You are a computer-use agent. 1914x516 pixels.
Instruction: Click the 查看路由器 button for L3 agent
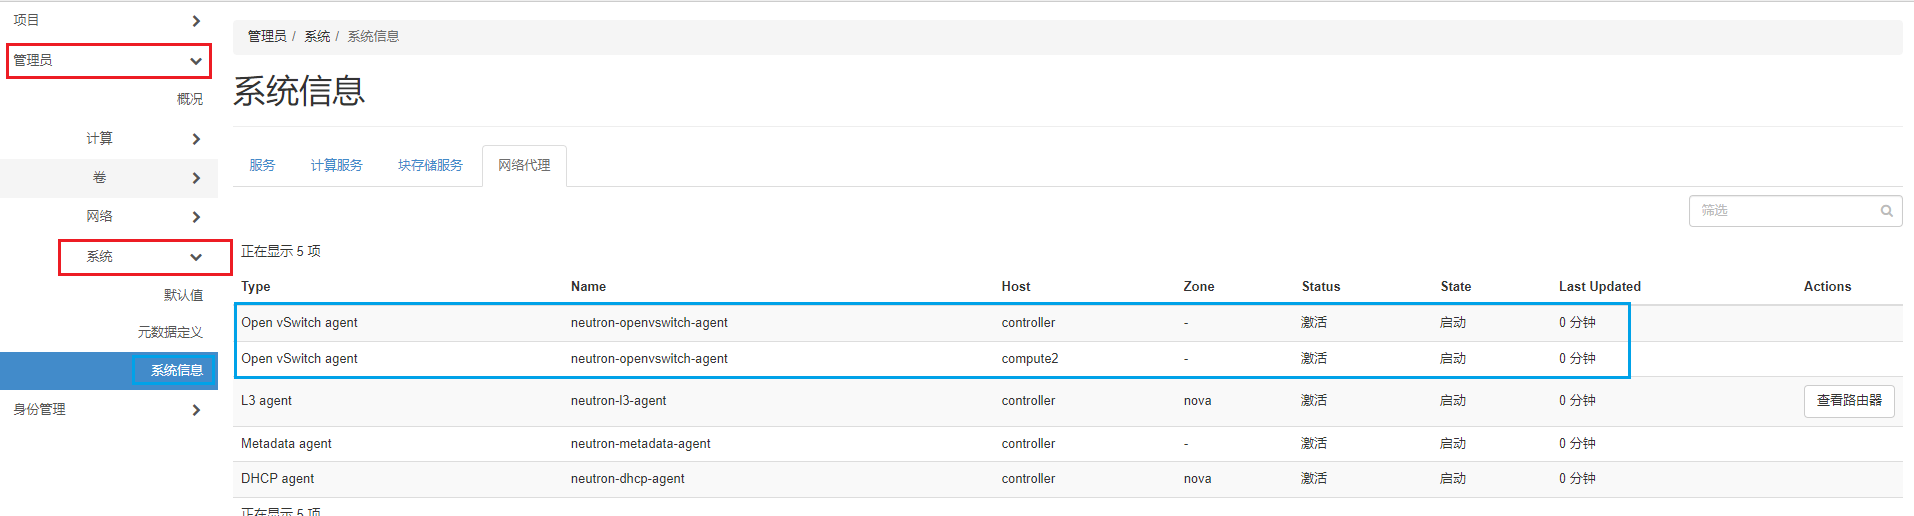point(1848,400)
